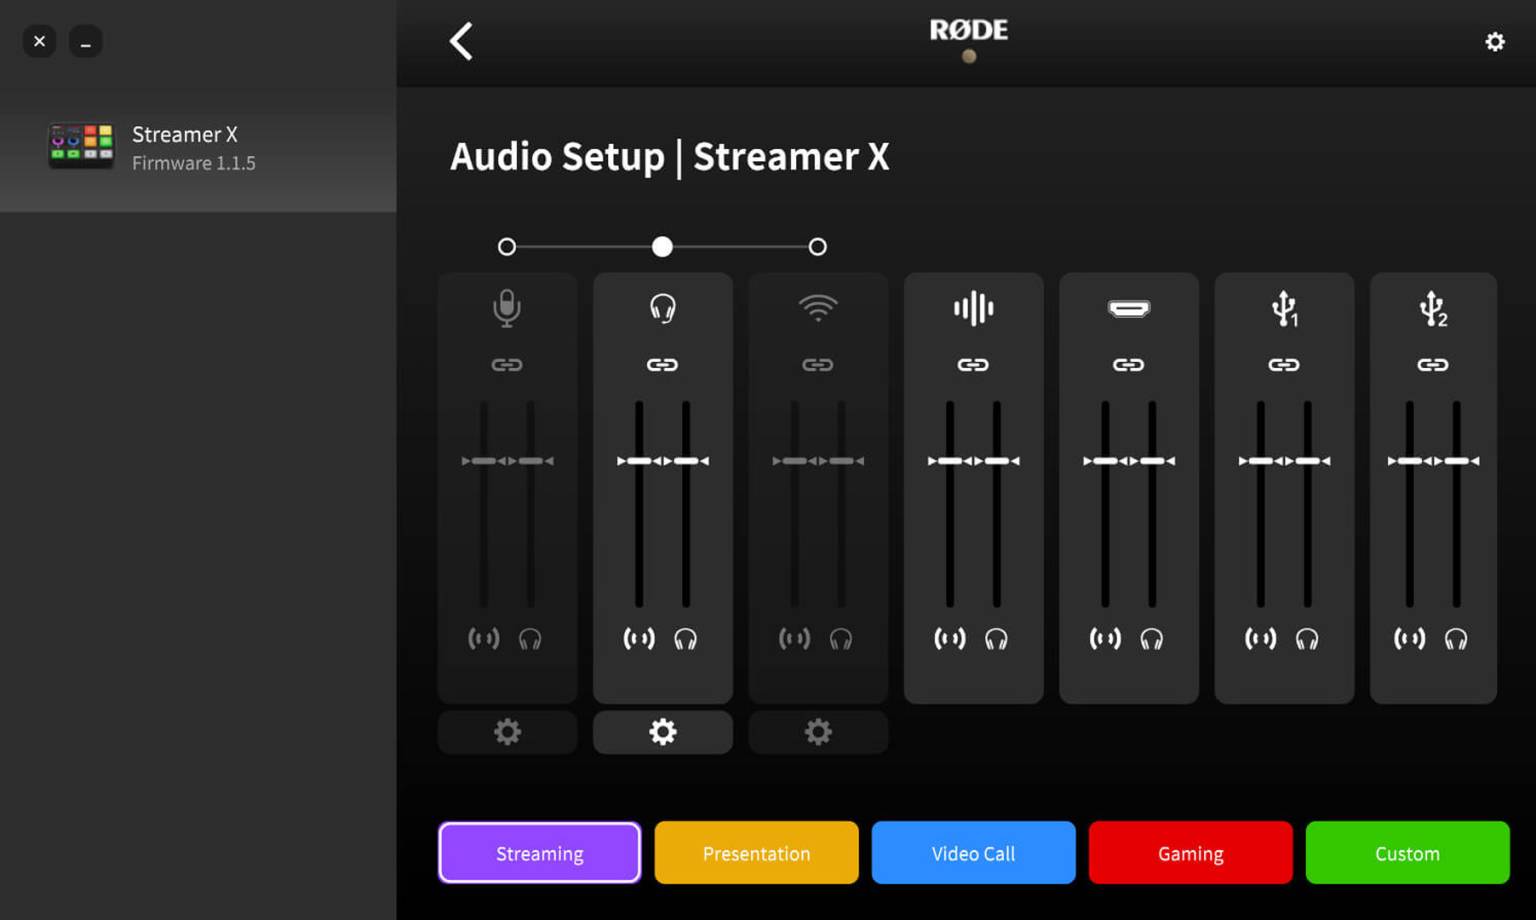Select the sound waveform channel icon
The height and width of the screenshot is (920, 1536).
tap(973, 308)
